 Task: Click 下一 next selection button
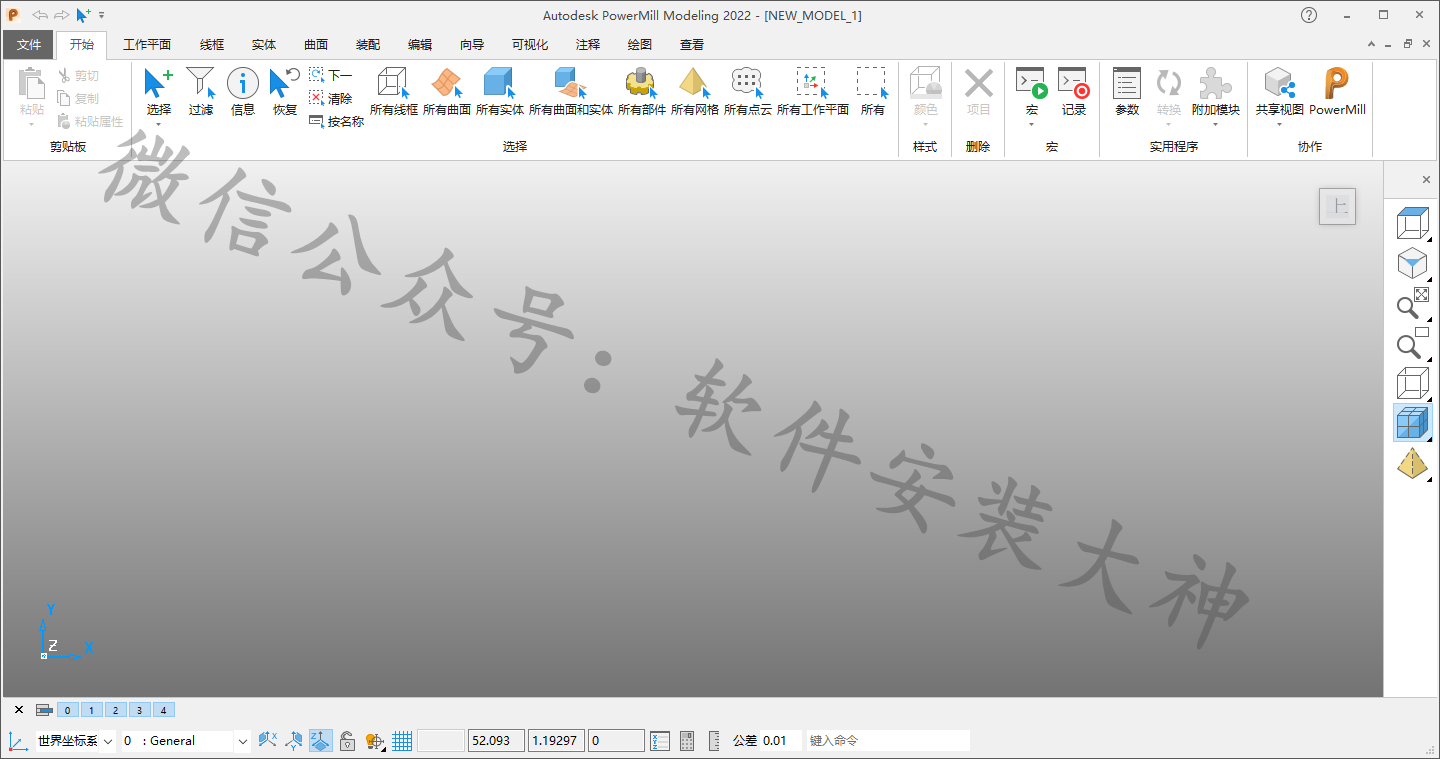pyautogui.click(x=331, y=75)
